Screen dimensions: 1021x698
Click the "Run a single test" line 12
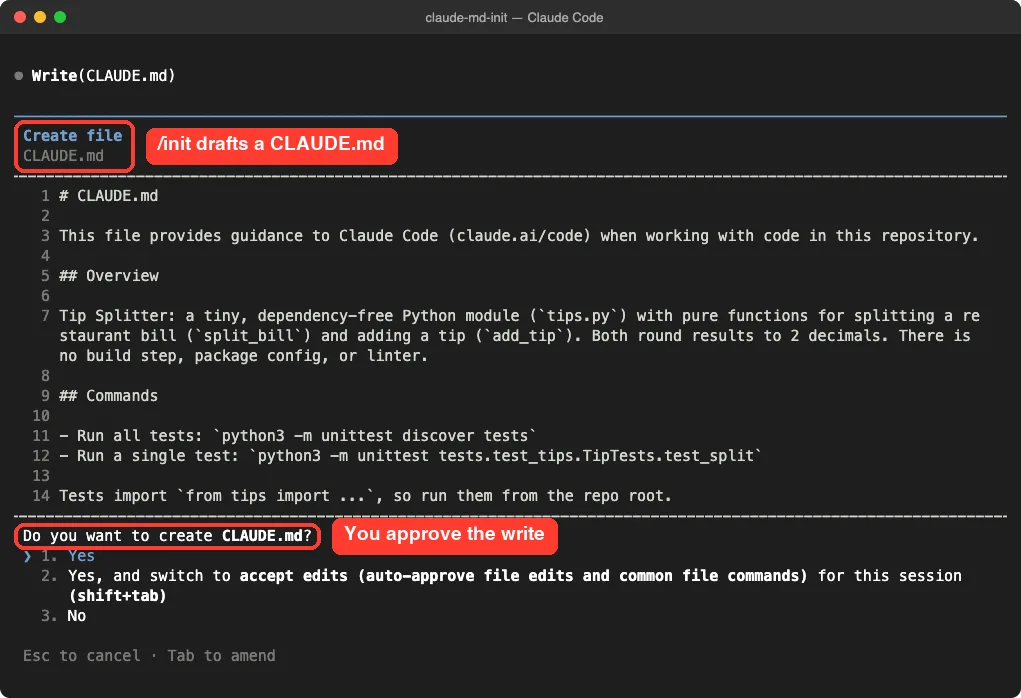[410, 456]
